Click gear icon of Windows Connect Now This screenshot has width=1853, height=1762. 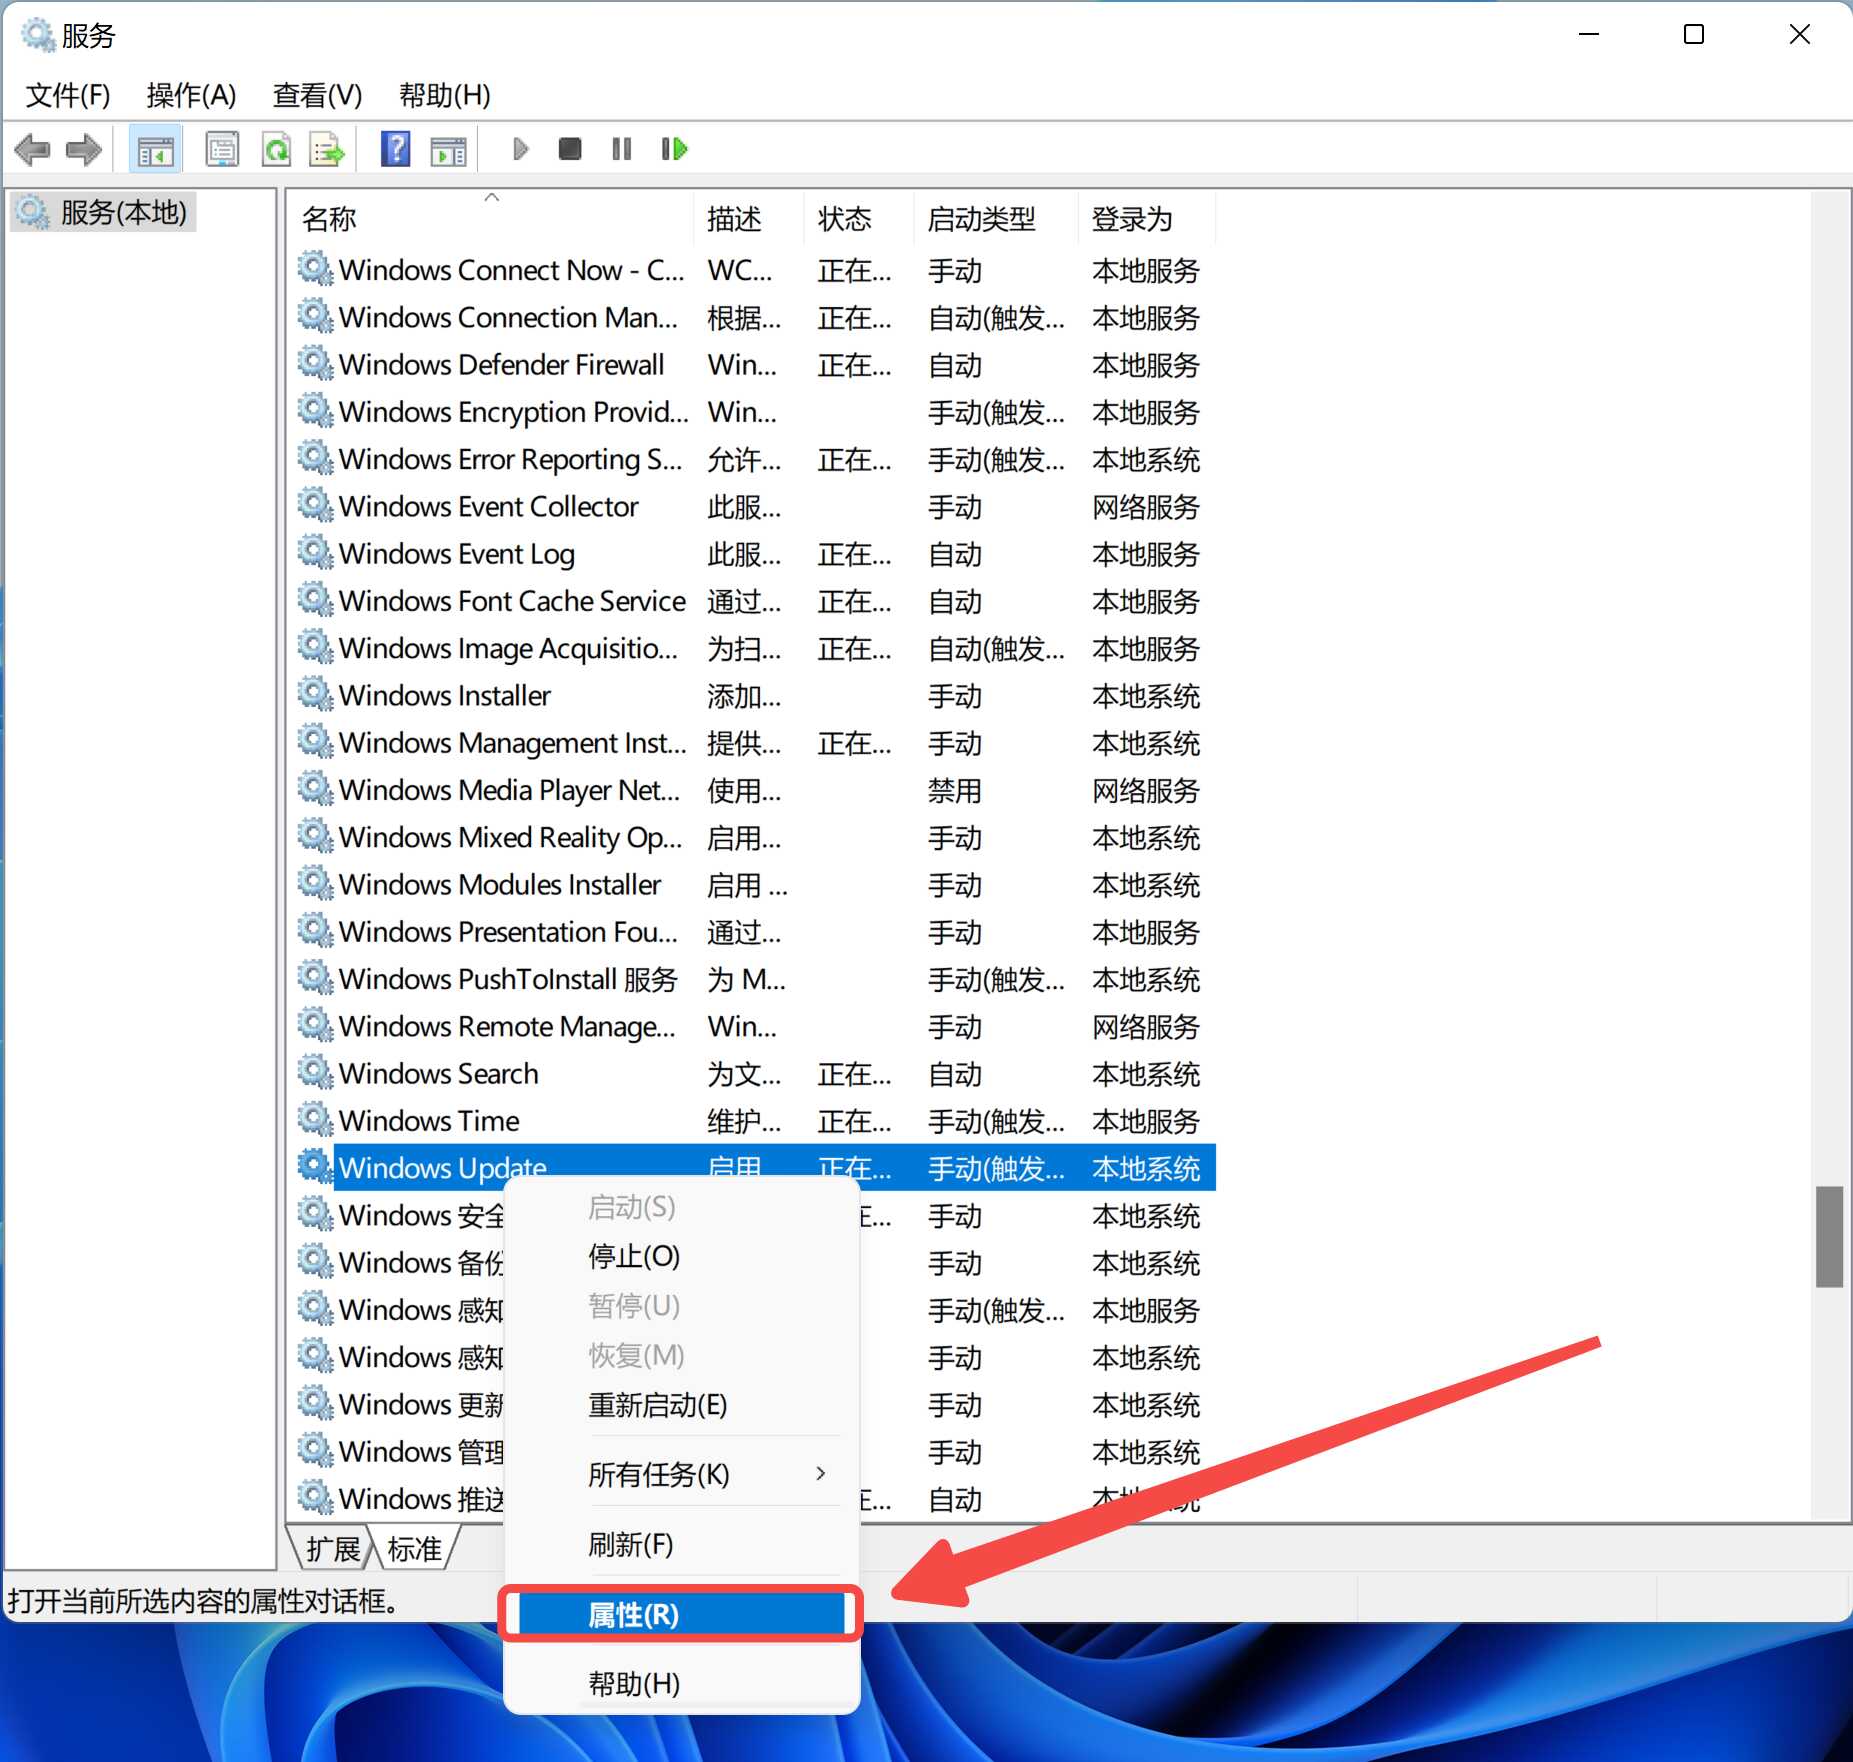pos(315,270)
